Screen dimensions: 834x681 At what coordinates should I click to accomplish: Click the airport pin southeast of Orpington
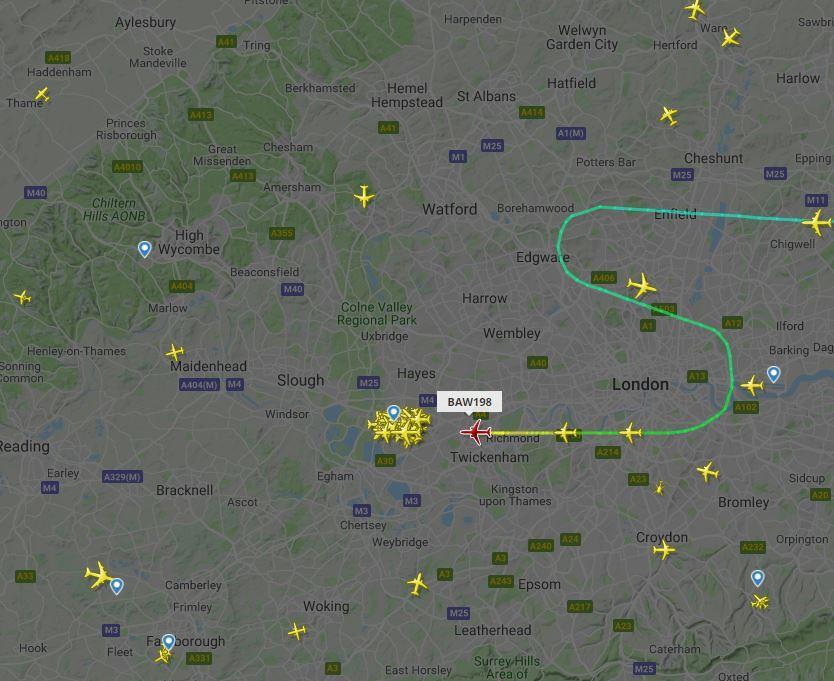[x=758, y=578]
